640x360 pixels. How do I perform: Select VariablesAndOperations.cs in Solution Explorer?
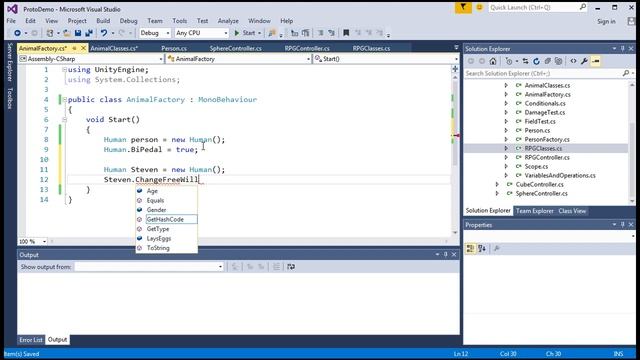coord(560,176)
